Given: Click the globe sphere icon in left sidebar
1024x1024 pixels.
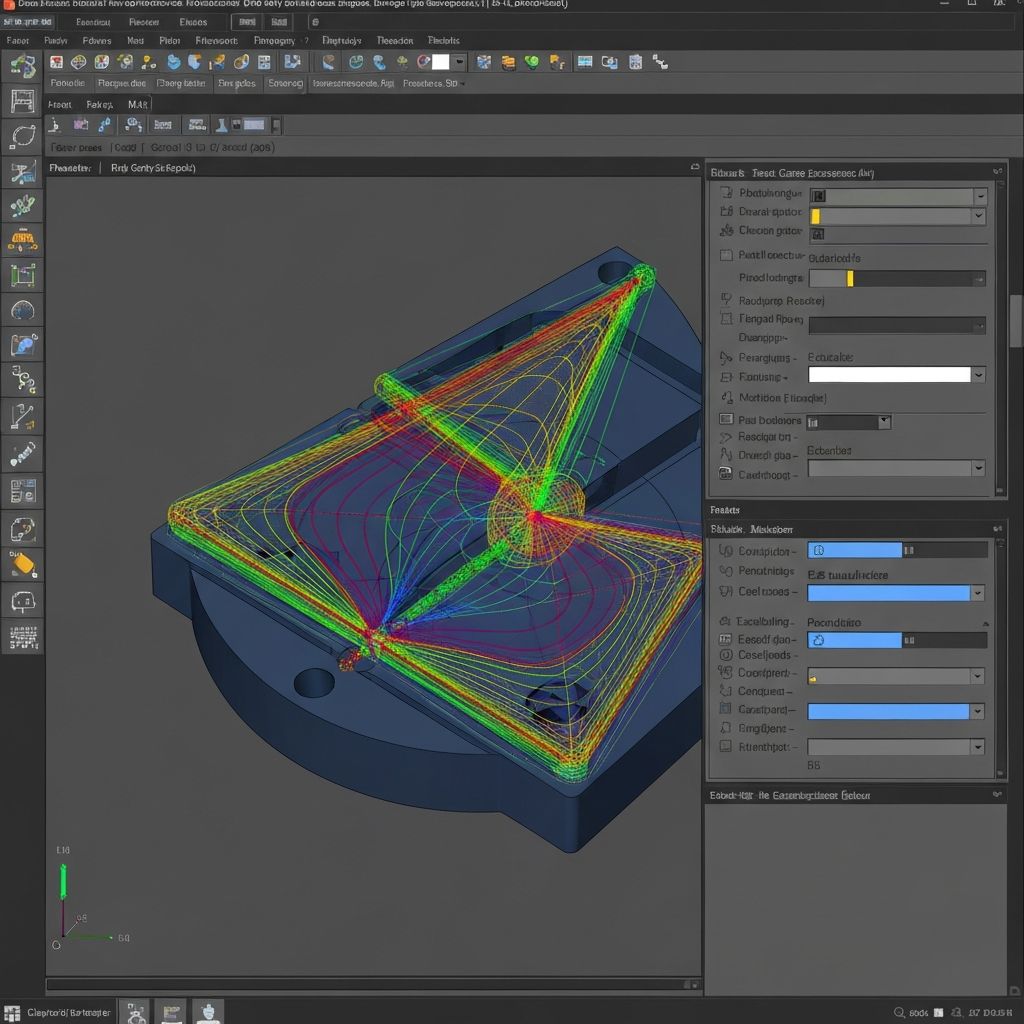Looking at the screenshot, I should [22, 310].
